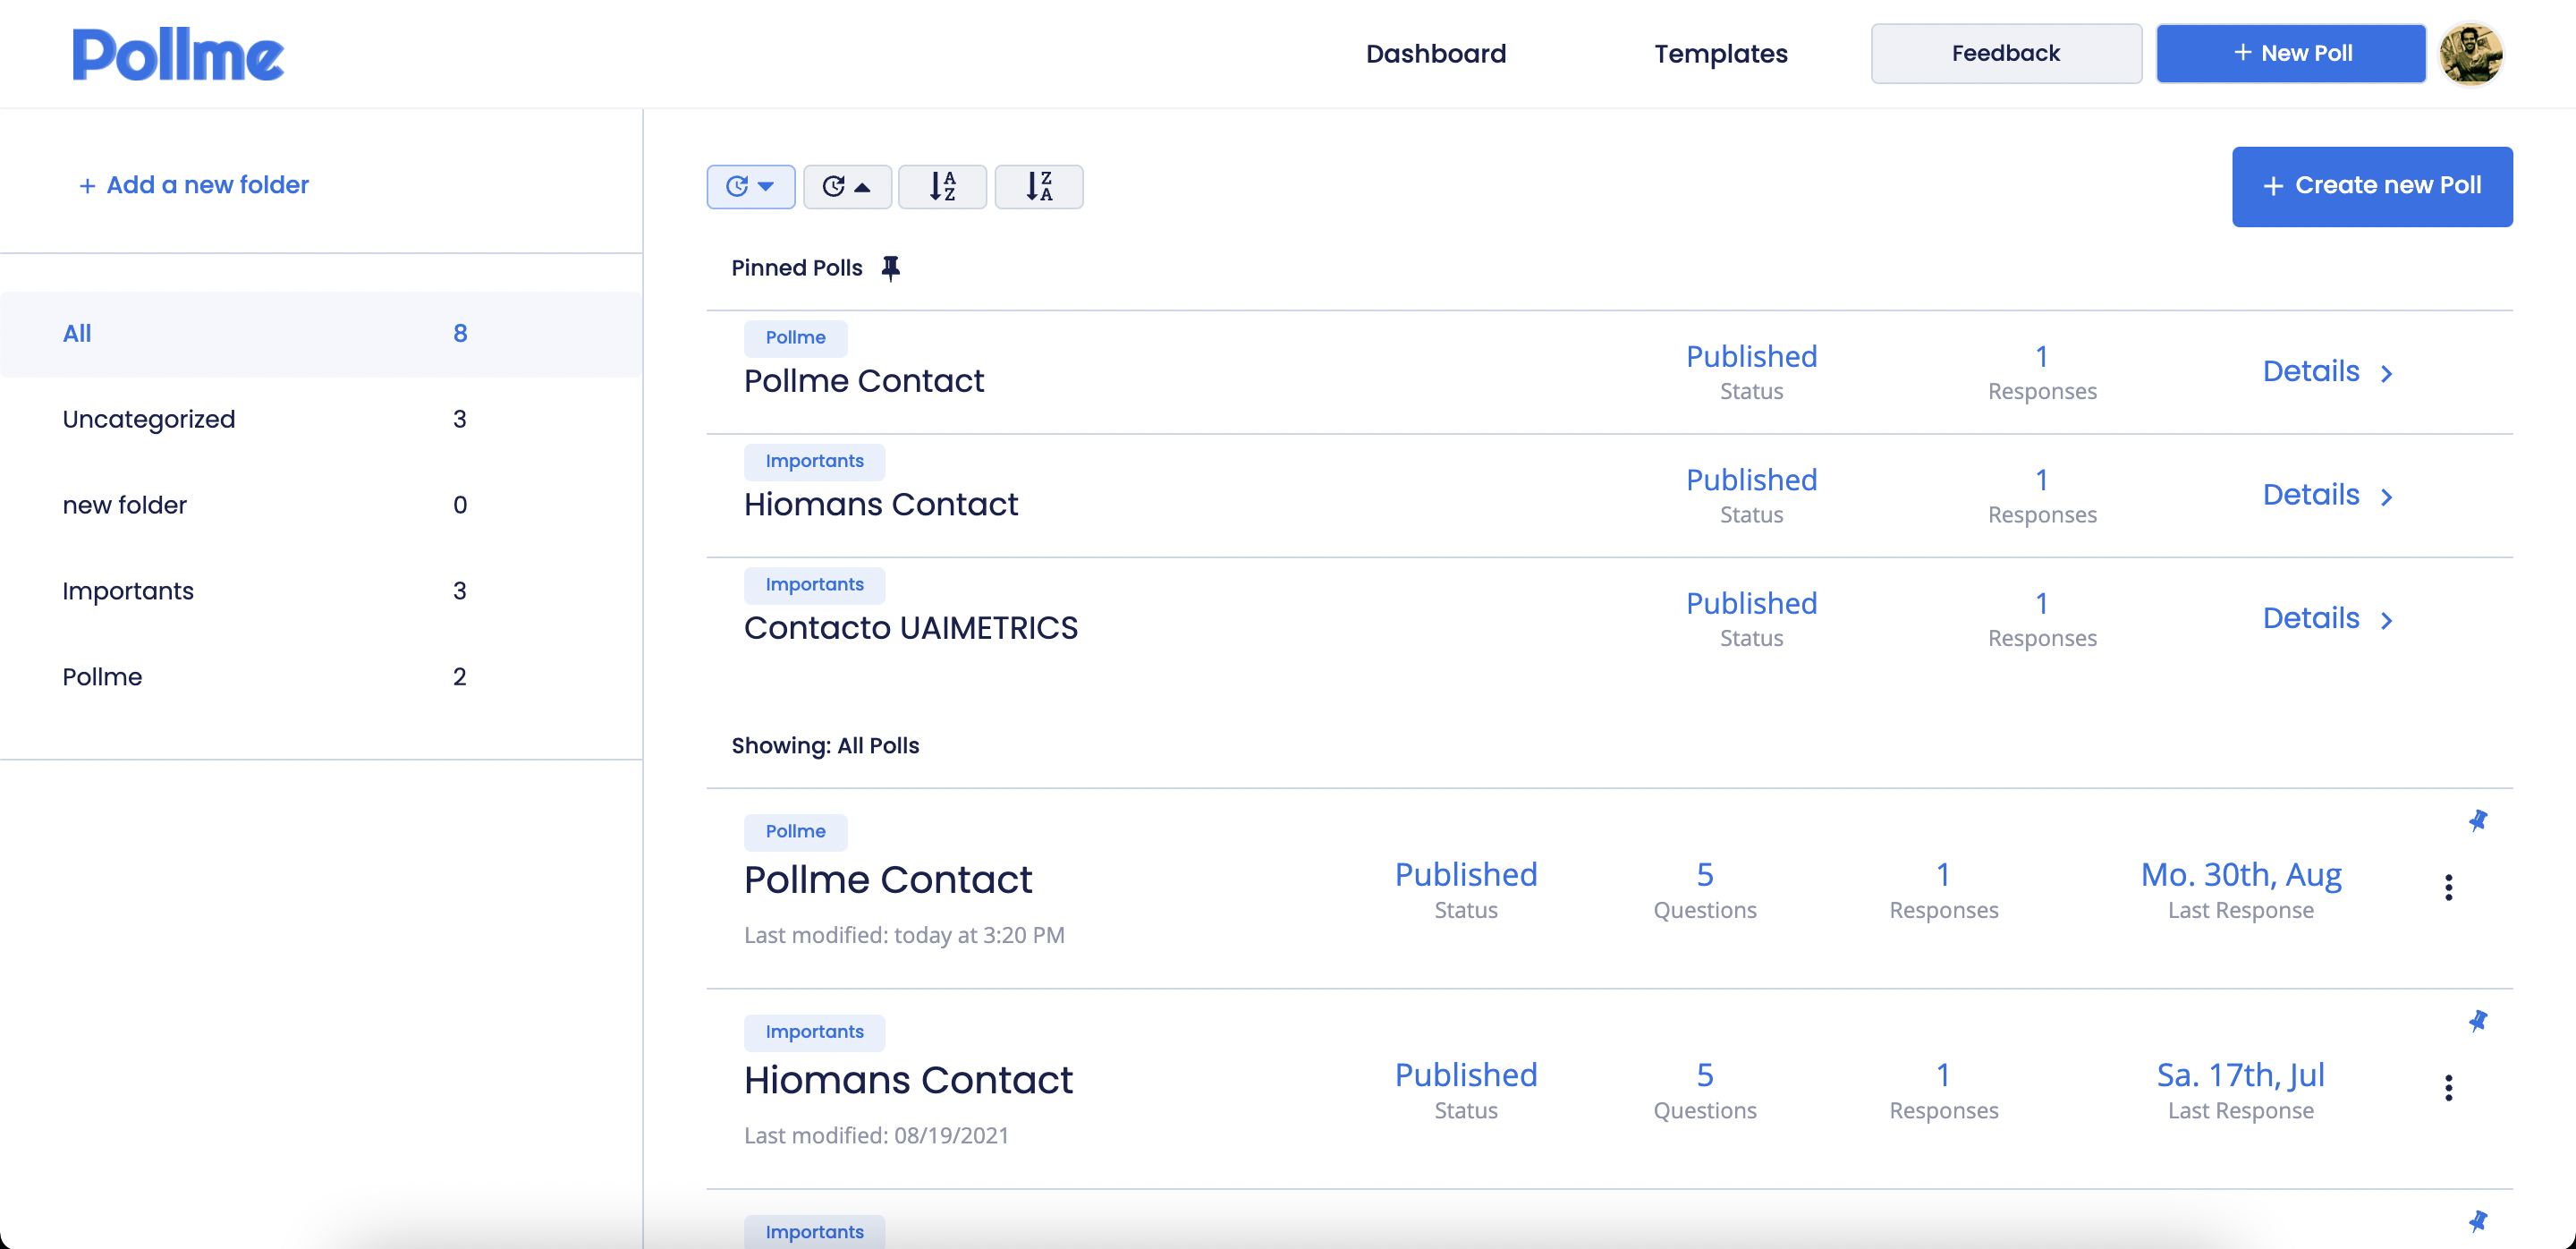Select the Importants folder

click(264, 591)
